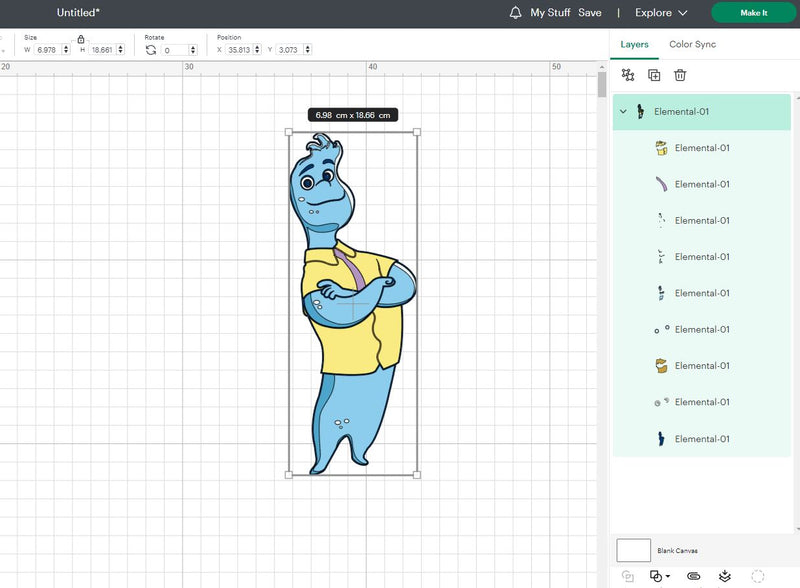Select the Layers tab
Screen dimensions: 800x588
634,44
